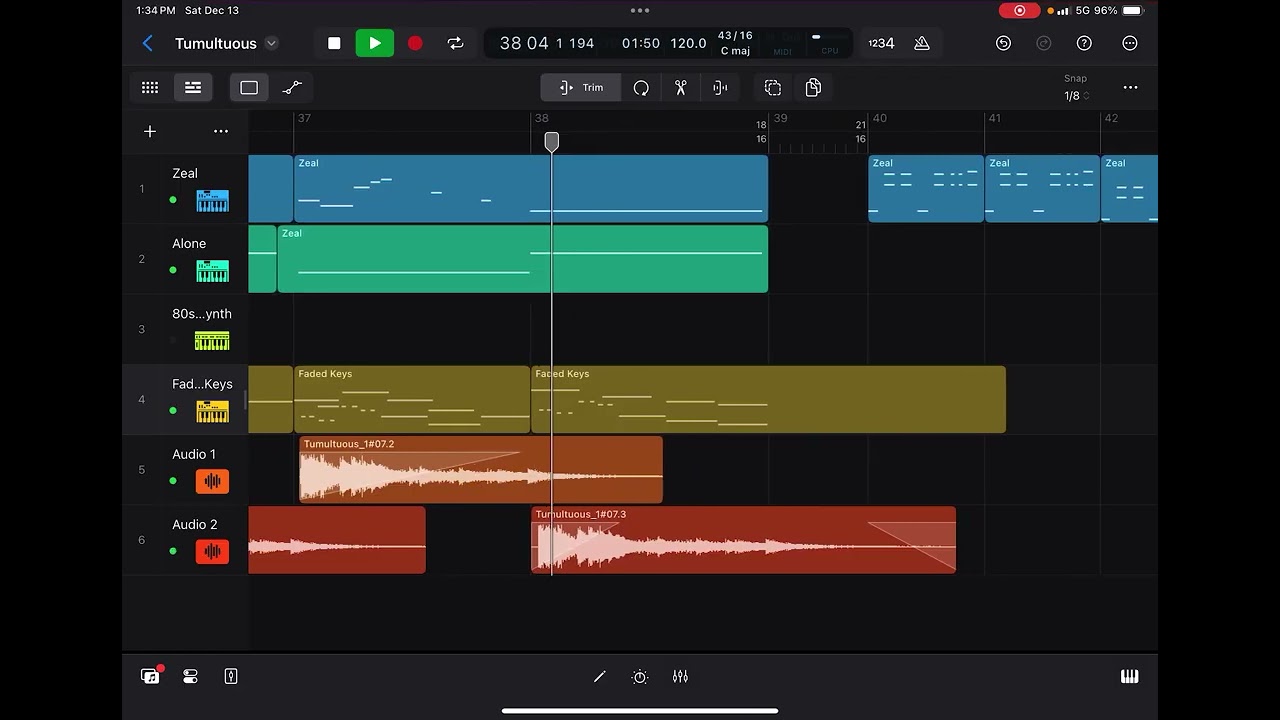This screenshot has width=1280, height=720.
Task: Open the help question mark icon
Action: (1084, 43)
